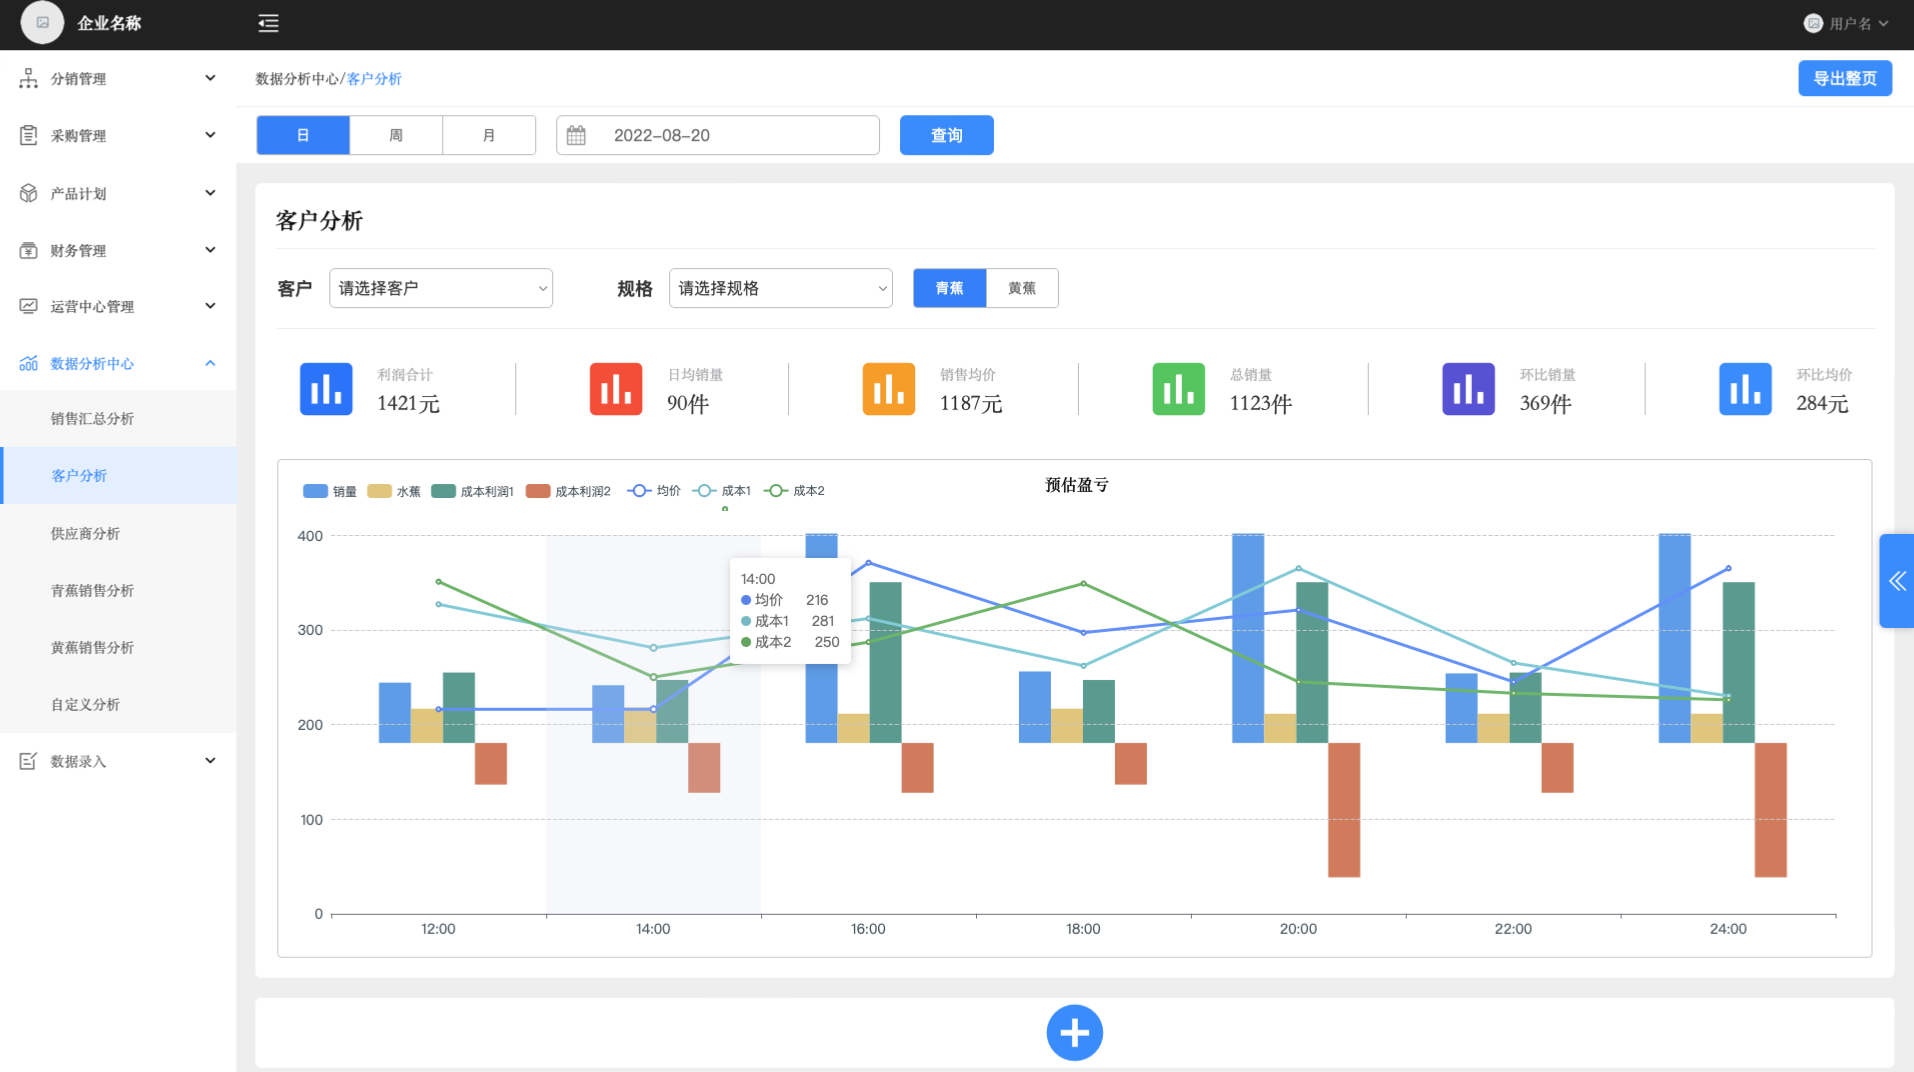Click the 成本2 line point at 18:00
Viewport: 1914px width, 1072px height.
[1083, 583]
